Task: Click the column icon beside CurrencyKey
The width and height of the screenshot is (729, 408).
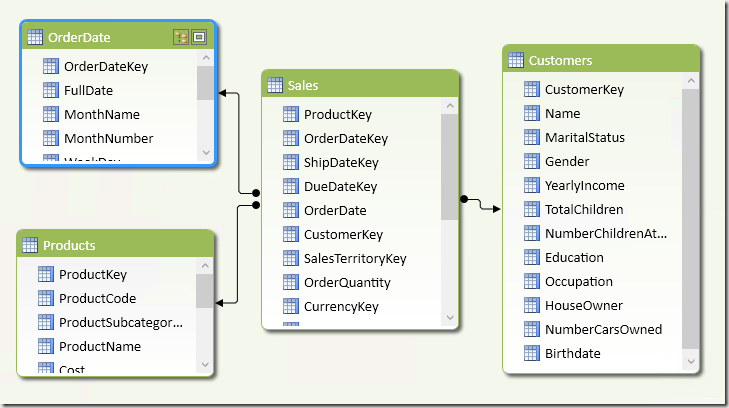Action: (291, 306)
